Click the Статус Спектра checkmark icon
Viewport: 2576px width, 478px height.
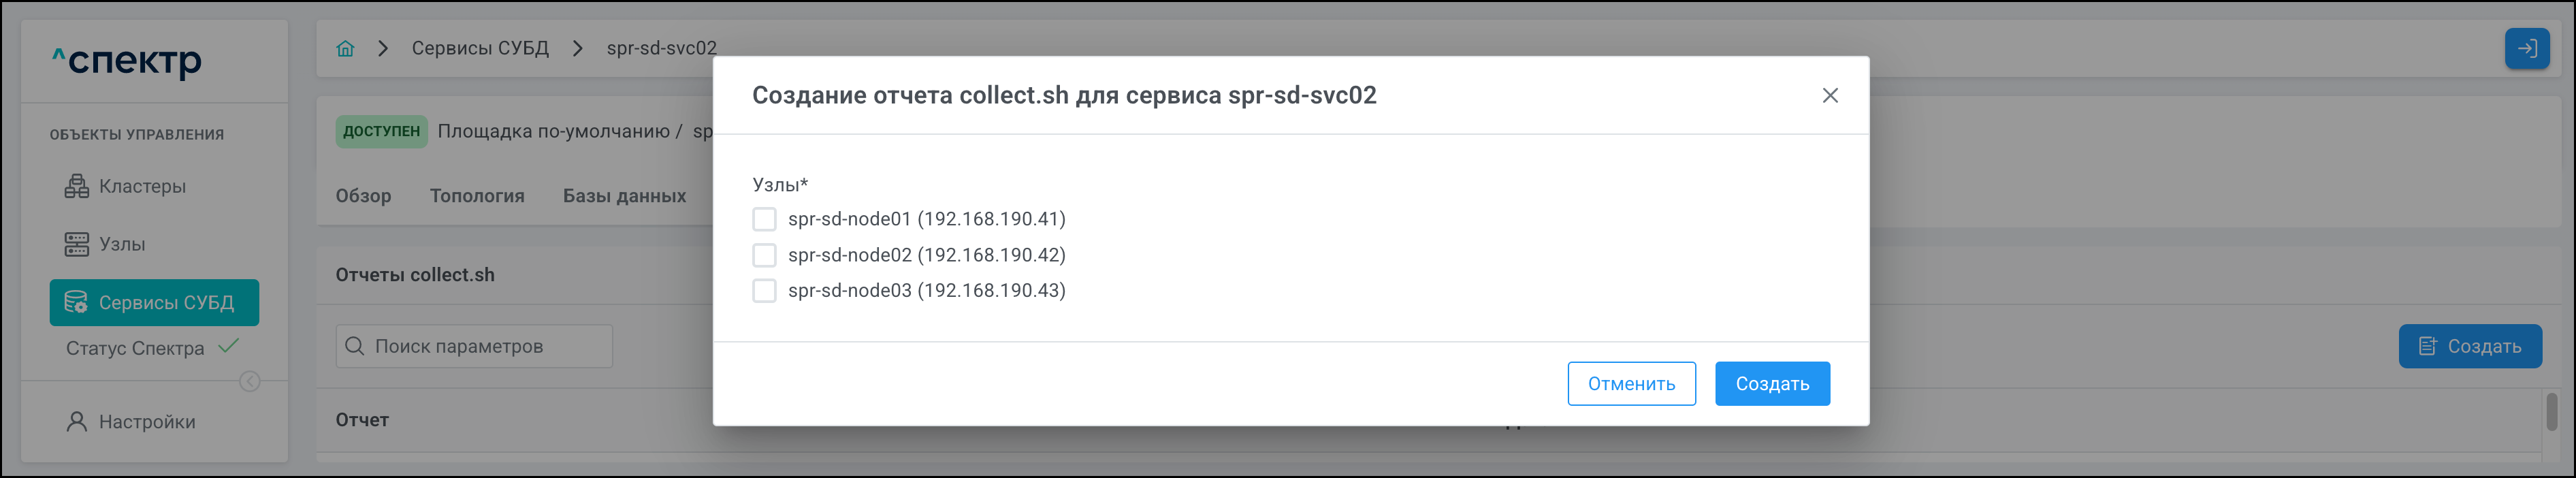pos(229,346)
